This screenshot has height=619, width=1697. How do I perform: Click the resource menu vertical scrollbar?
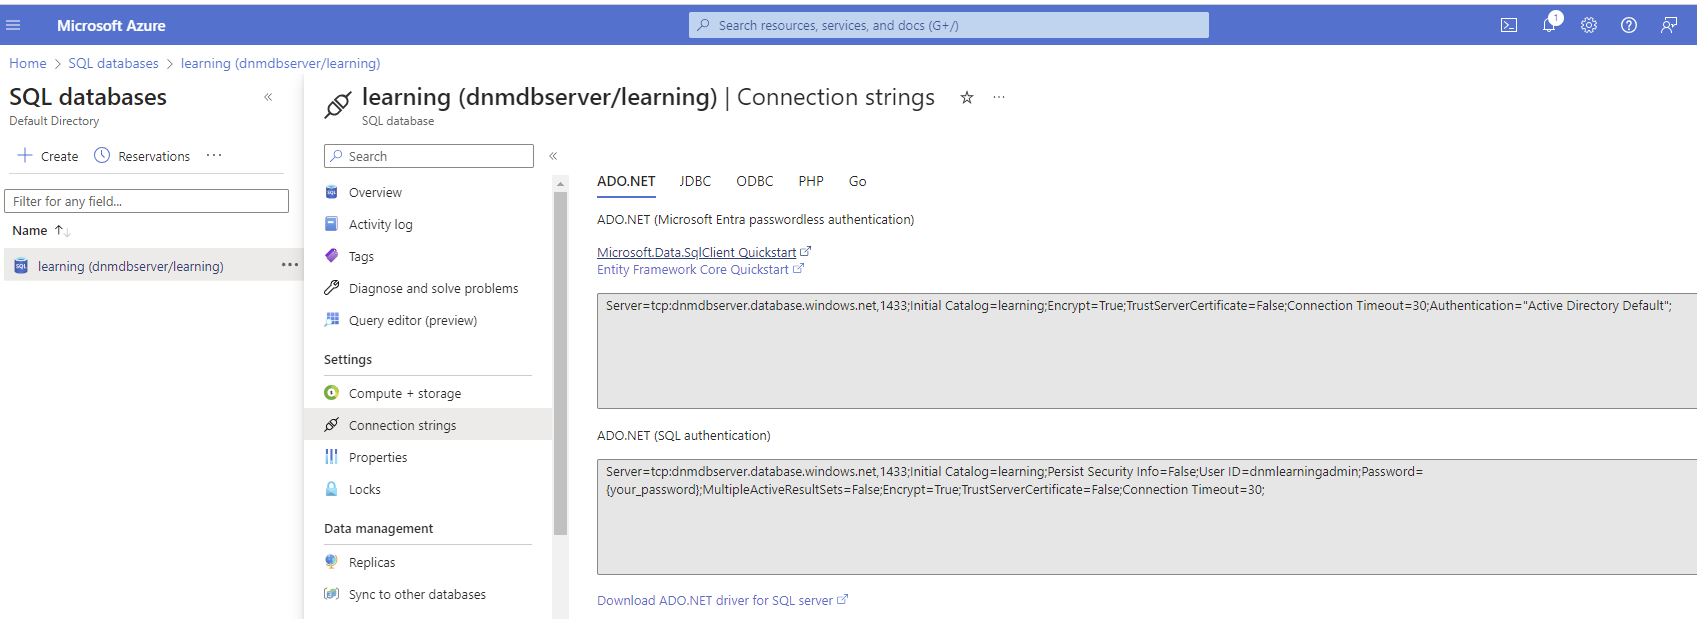(560, 363)
